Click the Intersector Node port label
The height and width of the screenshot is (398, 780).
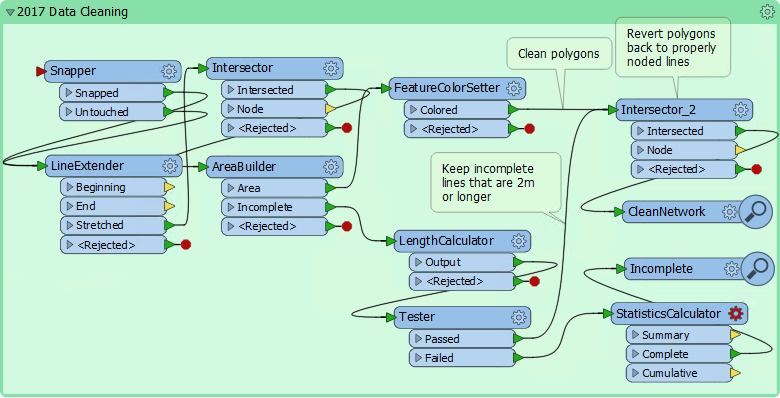point(250,108)
